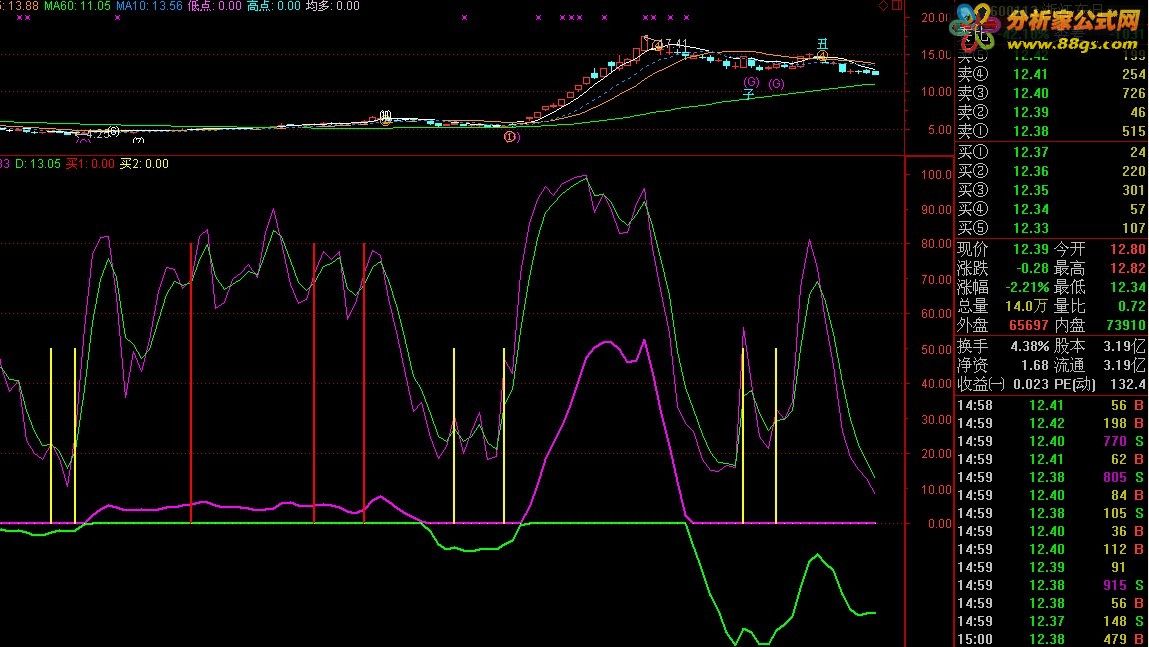Select the 50.00 label on the indicator axis
The width and height of the screenshot is (1149, 647).
[936, 350]
